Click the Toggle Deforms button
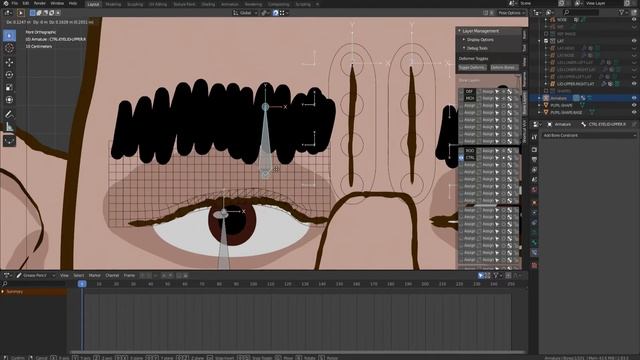640x360 pixels. pyautogui.click(x=472, y=67)
